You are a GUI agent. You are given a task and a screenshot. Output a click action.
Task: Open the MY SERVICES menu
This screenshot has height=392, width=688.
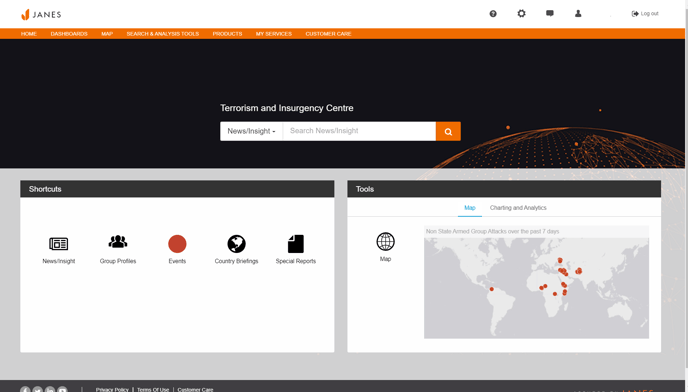coord(274,34)
